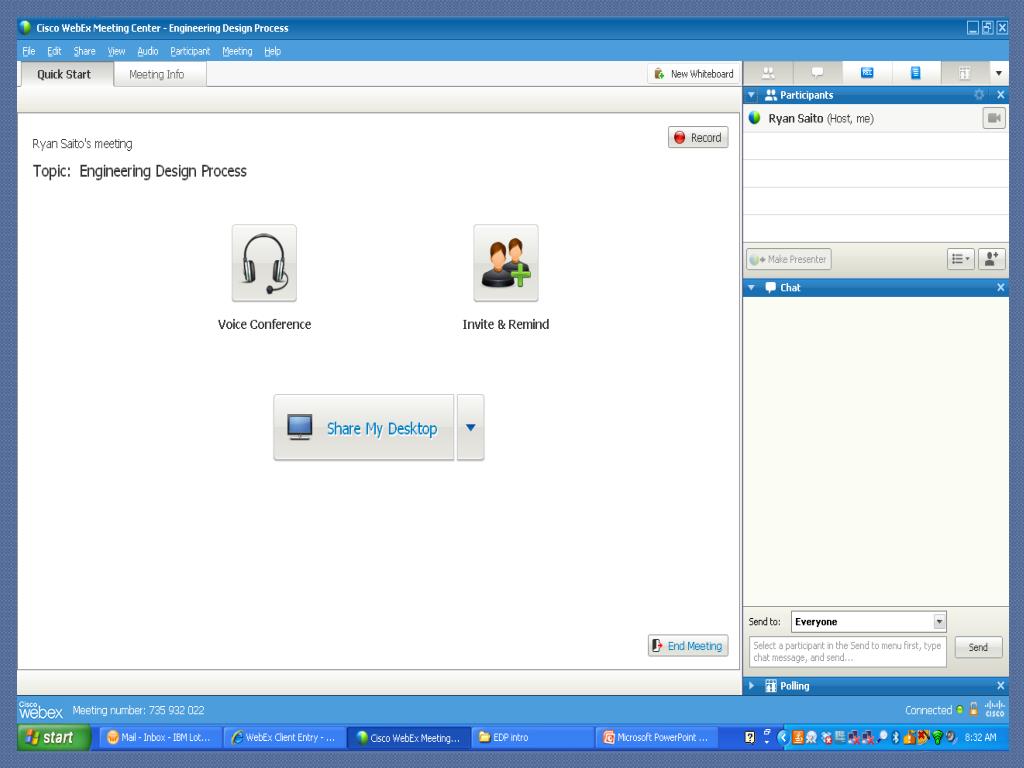
Task: Open the Participant menu
Action: [190, 51]
